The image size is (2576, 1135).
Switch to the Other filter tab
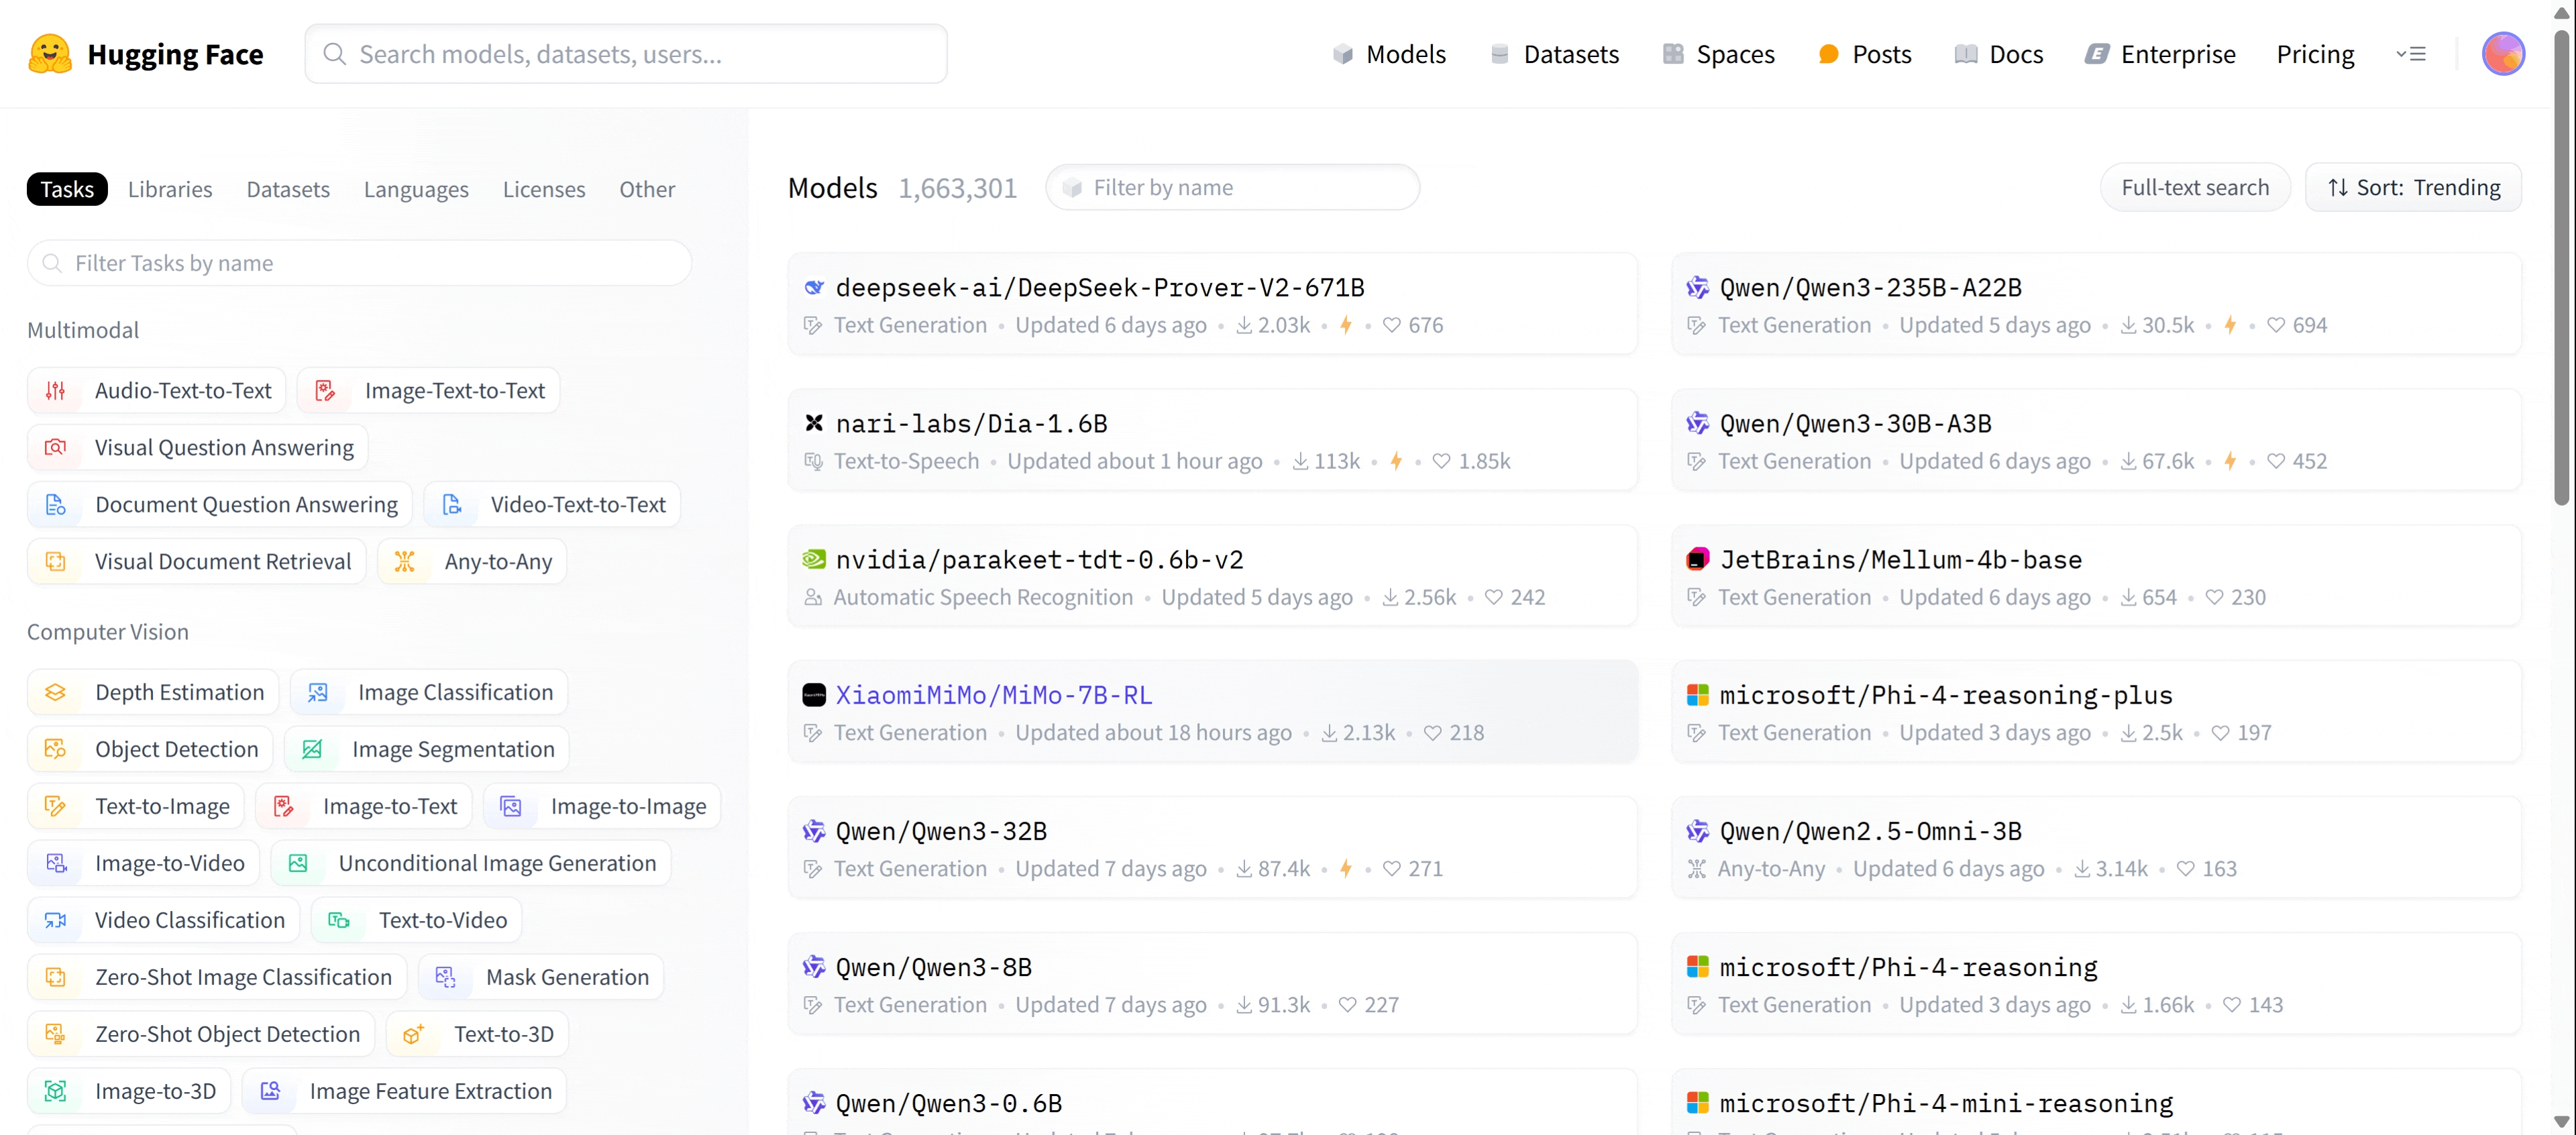(647, 189)
